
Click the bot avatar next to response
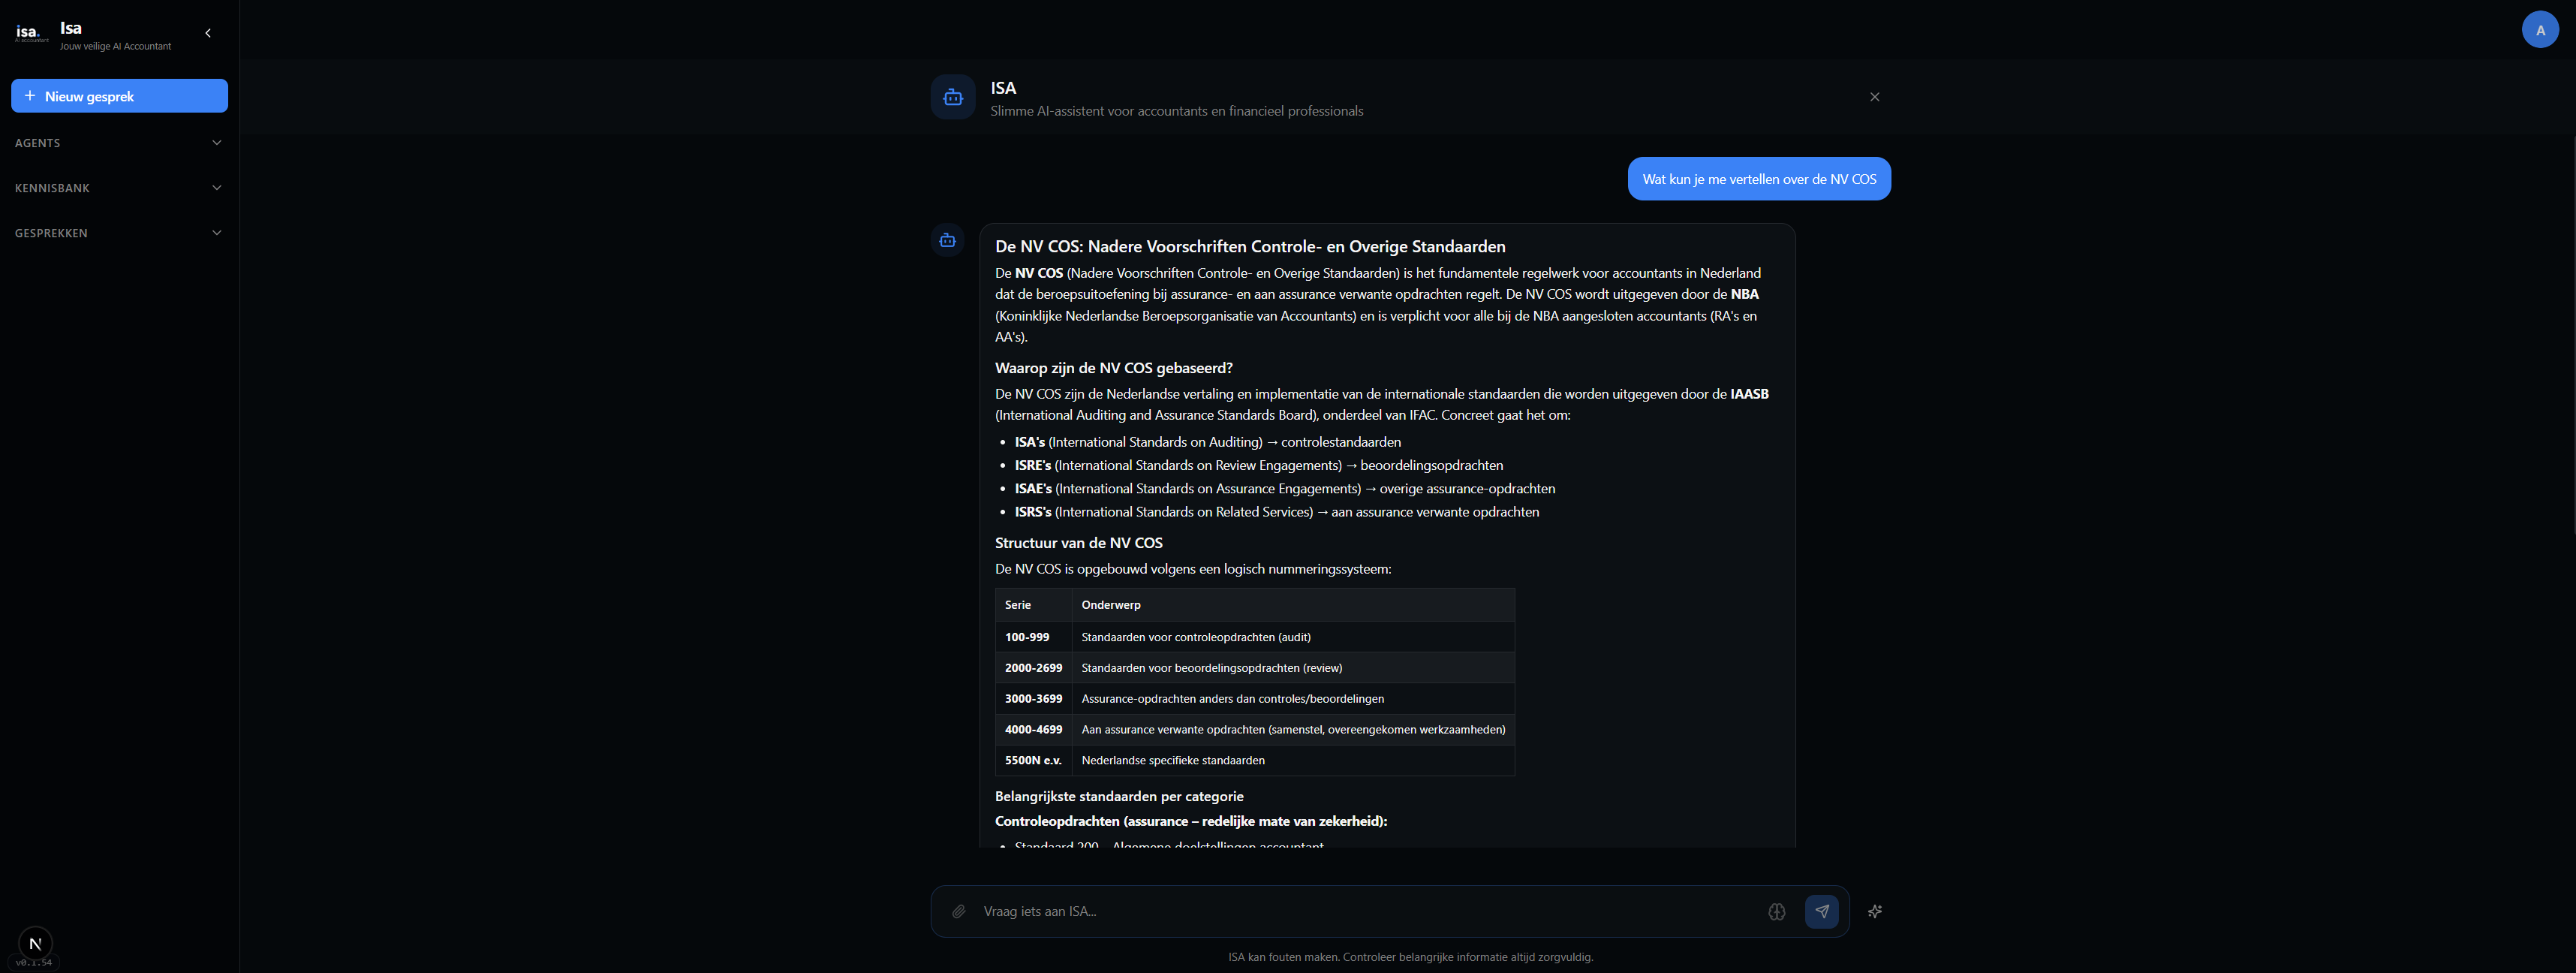[x=947, y=240]
